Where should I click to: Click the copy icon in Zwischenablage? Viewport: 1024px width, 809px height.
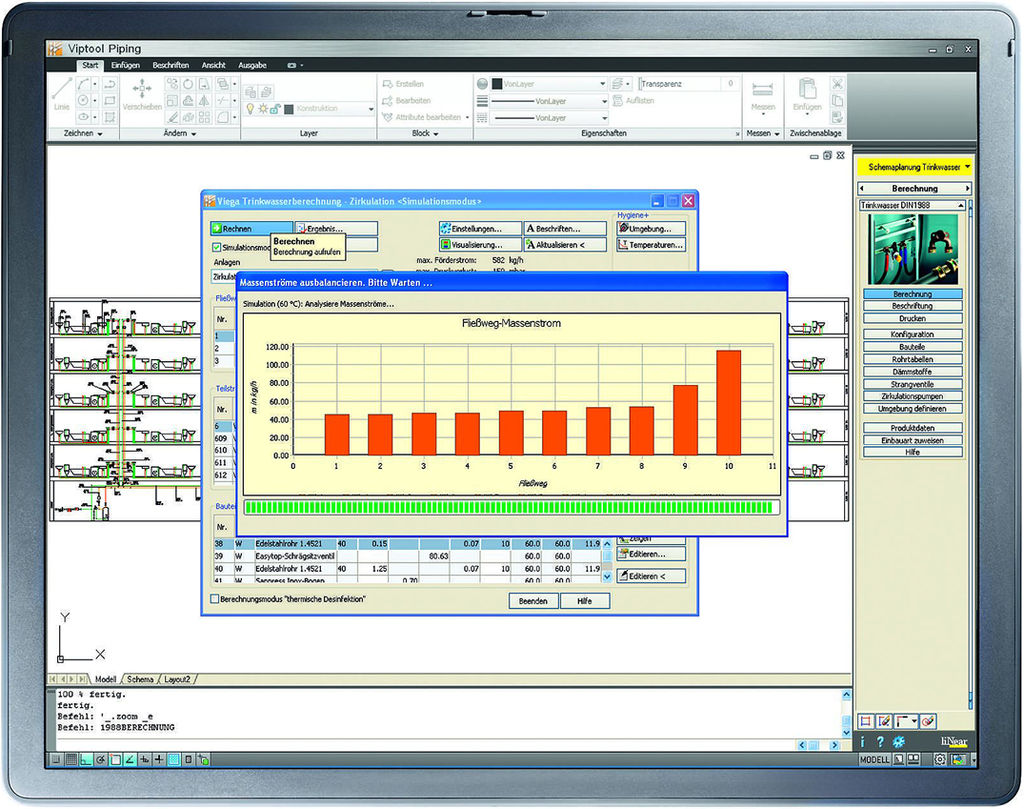pyautogui.click(x=837, y=101)
